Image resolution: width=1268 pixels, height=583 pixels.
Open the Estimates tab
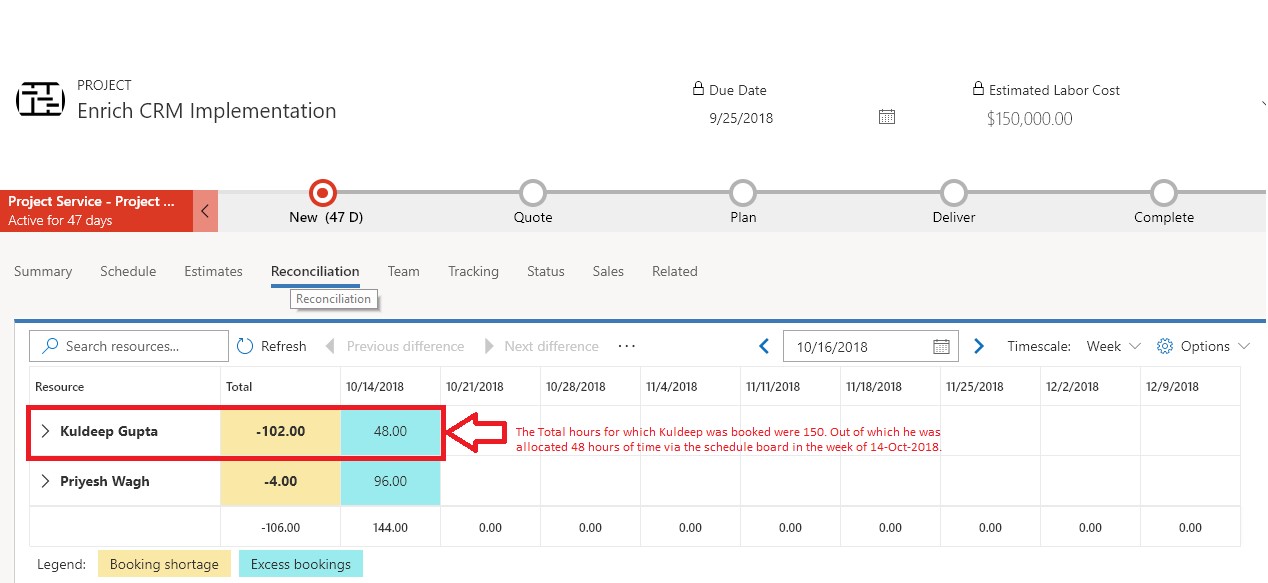[213, 271]
